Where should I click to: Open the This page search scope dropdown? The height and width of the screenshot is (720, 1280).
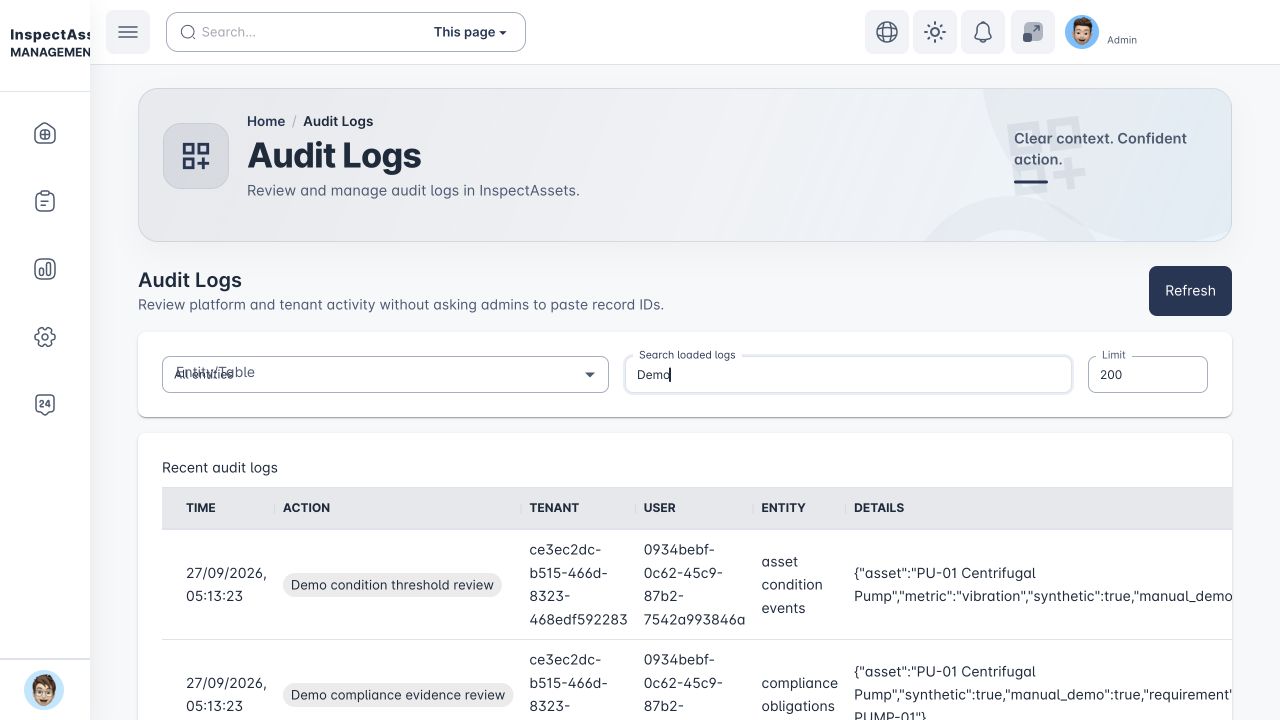click(470, 32)
